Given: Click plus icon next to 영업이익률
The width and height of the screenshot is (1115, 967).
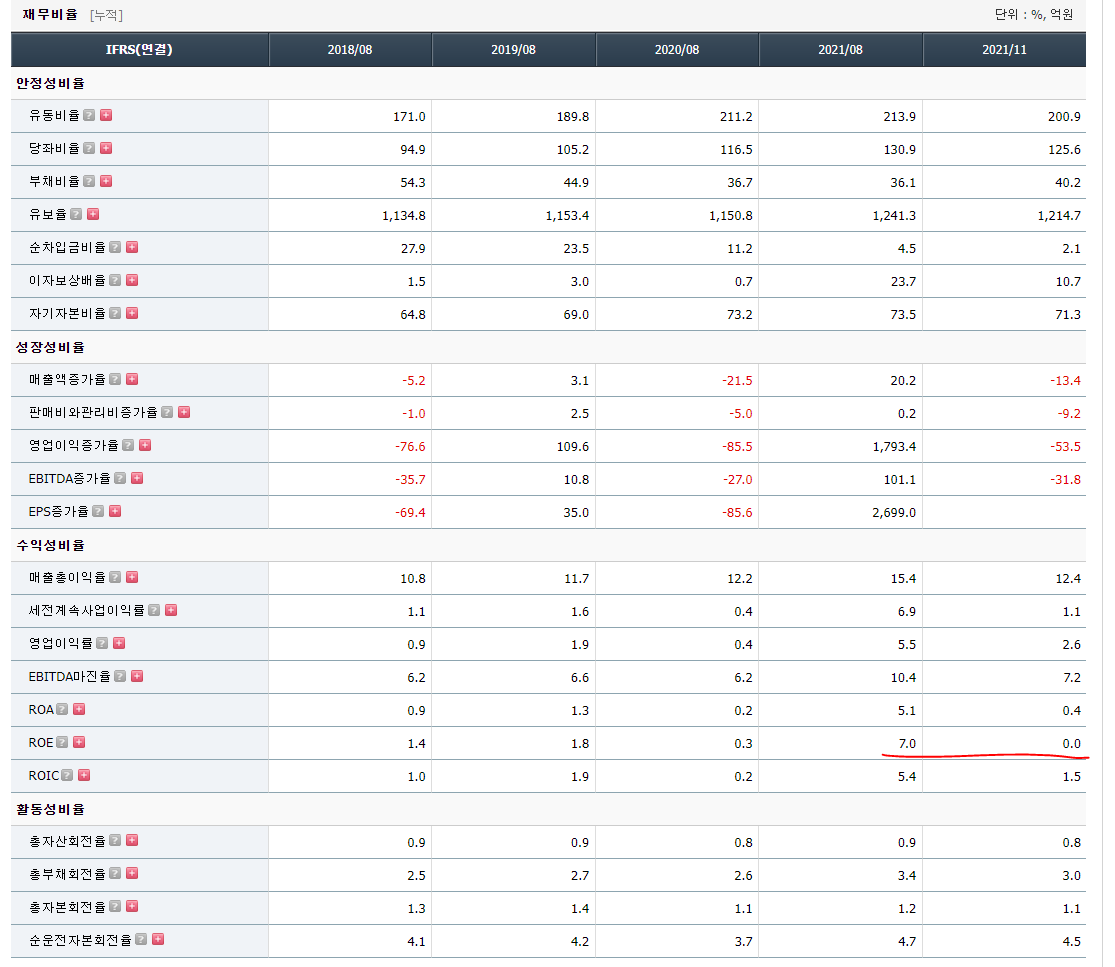Looking at the screenshot, I should click(119, 643).
